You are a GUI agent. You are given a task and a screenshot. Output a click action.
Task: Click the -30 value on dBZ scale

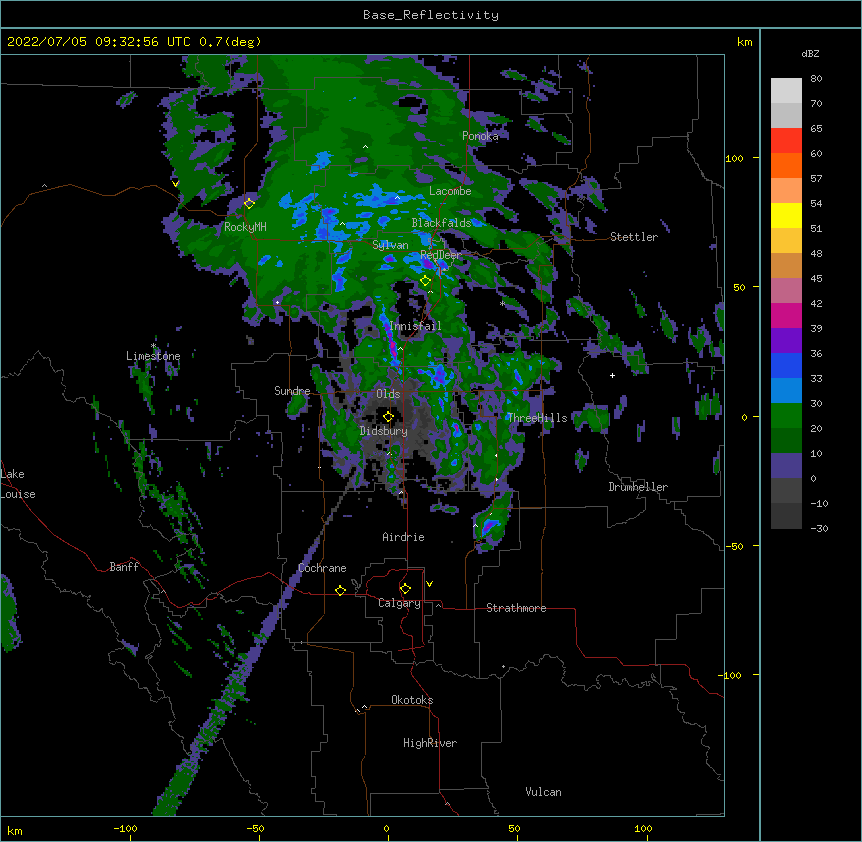click(819, 528)
